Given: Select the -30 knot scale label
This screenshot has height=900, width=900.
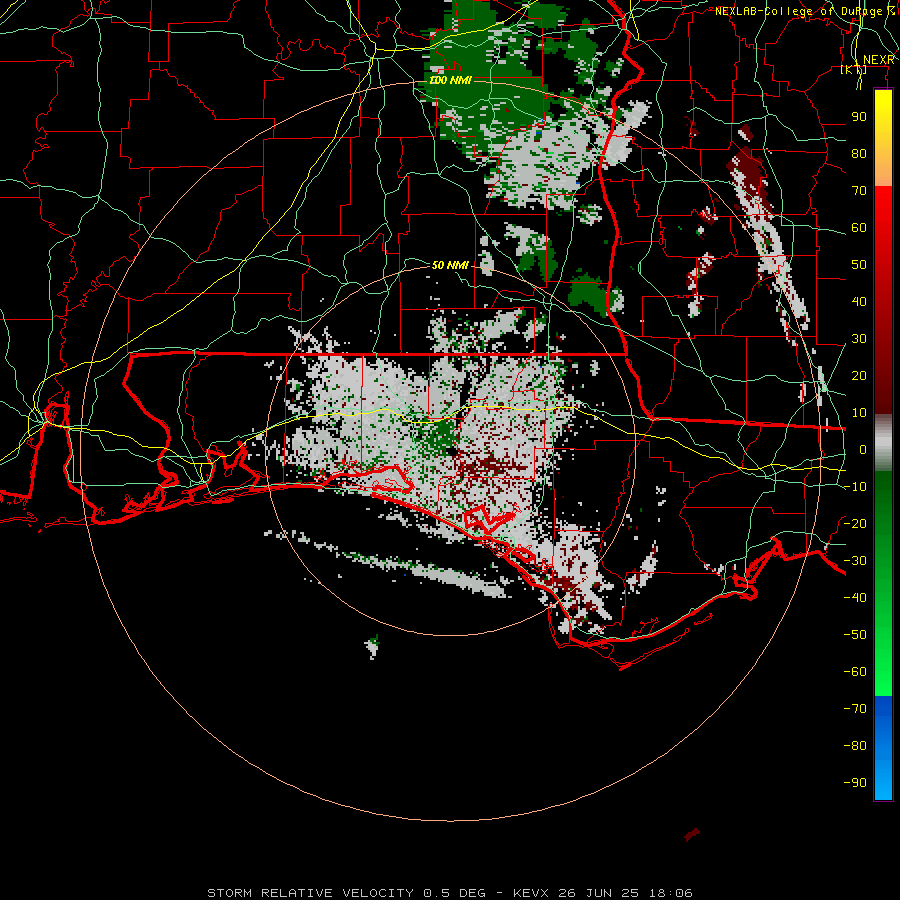Looking at the screenshot, I should [x=855, y=561].
